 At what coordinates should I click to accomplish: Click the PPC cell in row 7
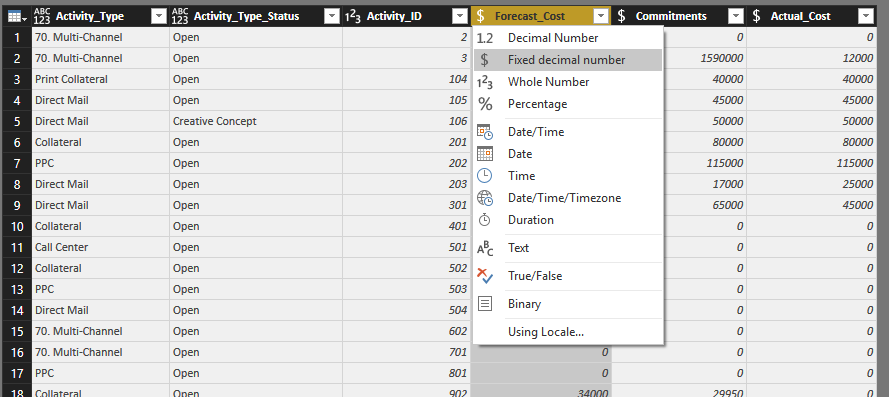(x=100, y=163)
